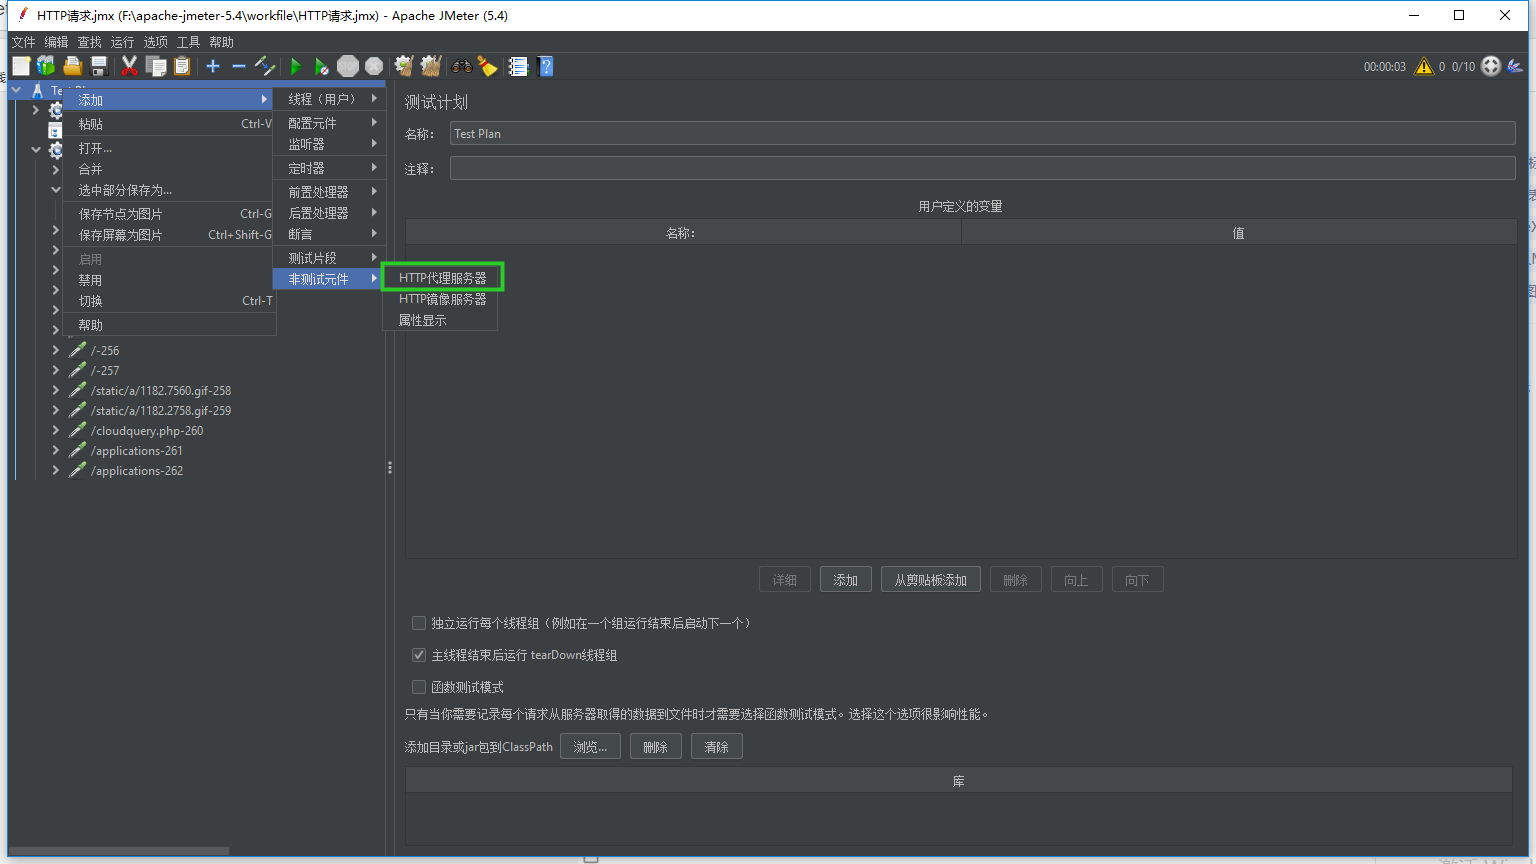Expand the /static/a/1182.2758.gif-259 node
This screenshot has width=1536, height=864.
coord(55,410)
